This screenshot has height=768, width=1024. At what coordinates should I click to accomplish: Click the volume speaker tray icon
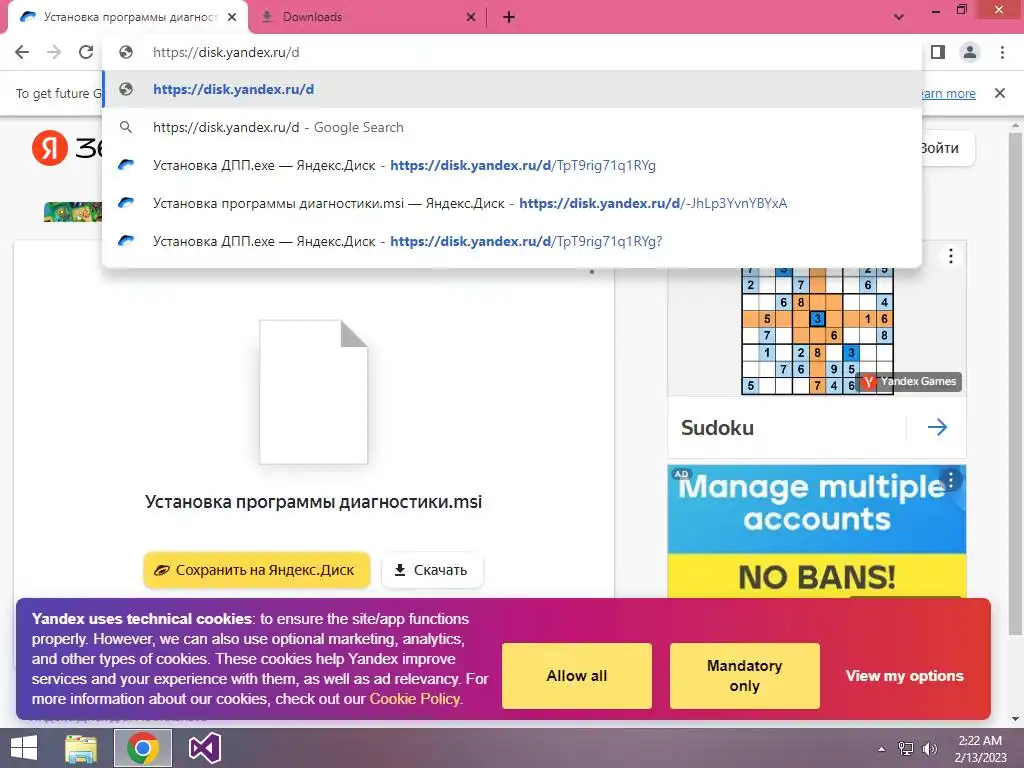[x=929, y=749]
